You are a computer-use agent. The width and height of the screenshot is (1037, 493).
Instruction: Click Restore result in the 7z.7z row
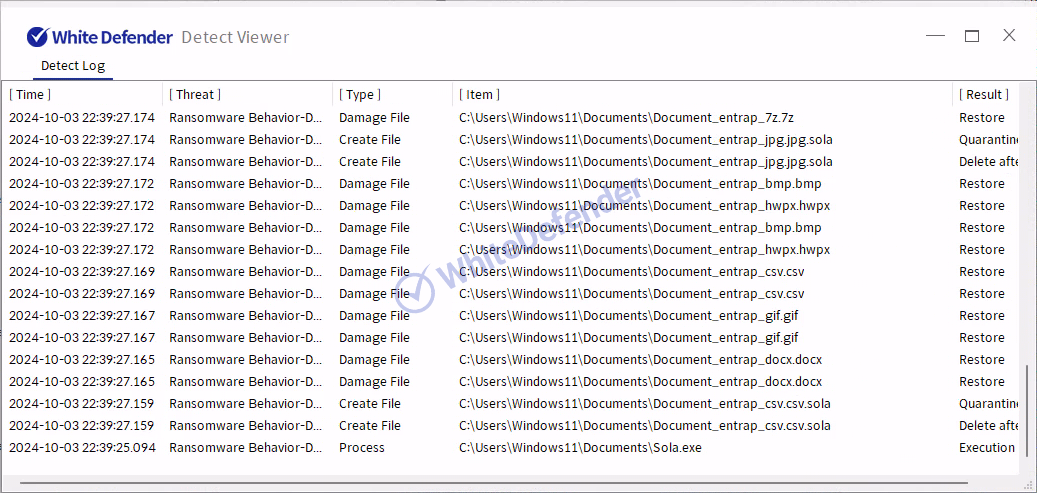pyautogui.click(x=981, y=118)
